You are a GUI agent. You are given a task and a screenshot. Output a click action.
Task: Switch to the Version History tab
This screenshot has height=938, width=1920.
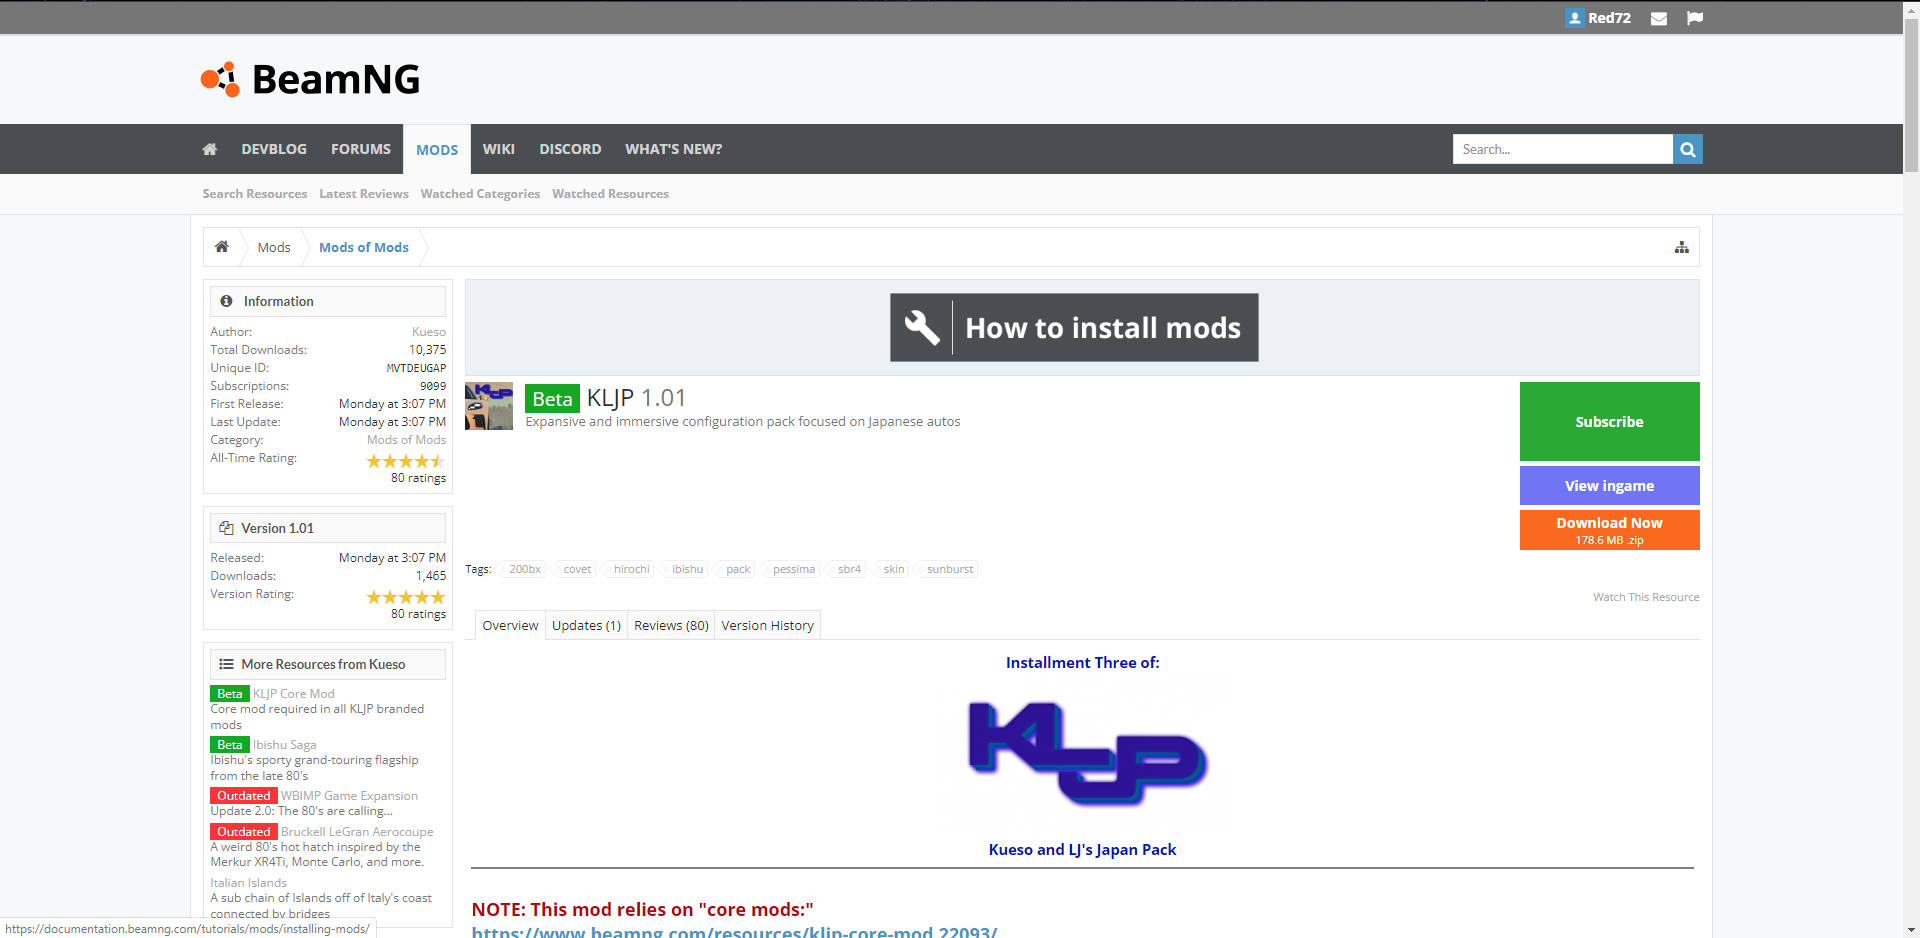pos(768,625)
